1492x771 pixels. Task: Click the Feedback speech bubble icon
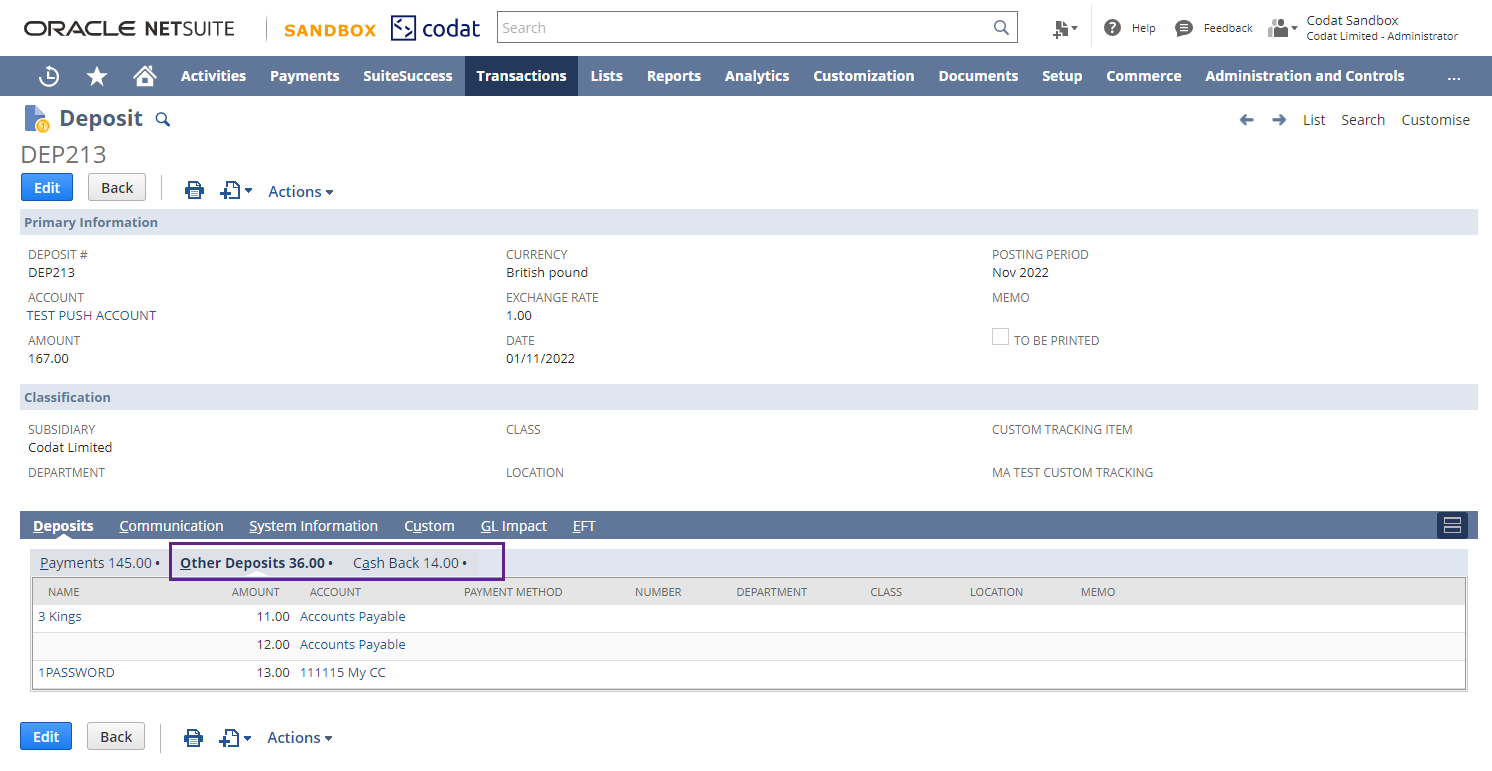coord(1184,27)
